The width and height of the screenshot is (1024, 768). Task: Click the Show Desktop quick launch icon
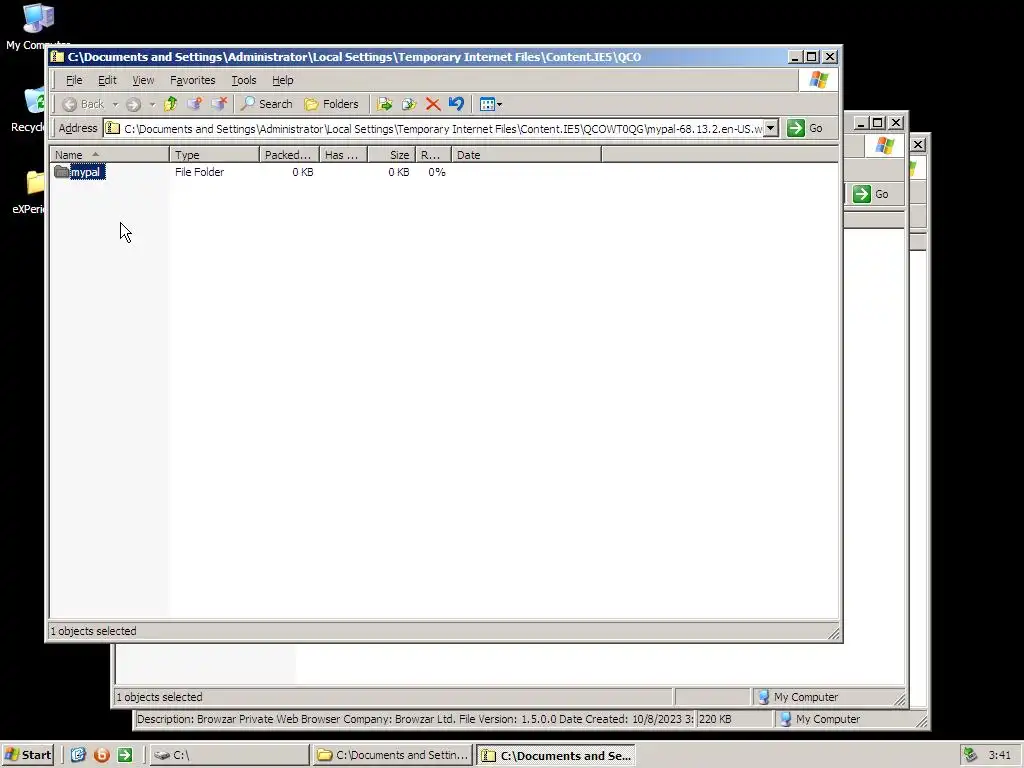pyautogui.click(x=78, y=755)
